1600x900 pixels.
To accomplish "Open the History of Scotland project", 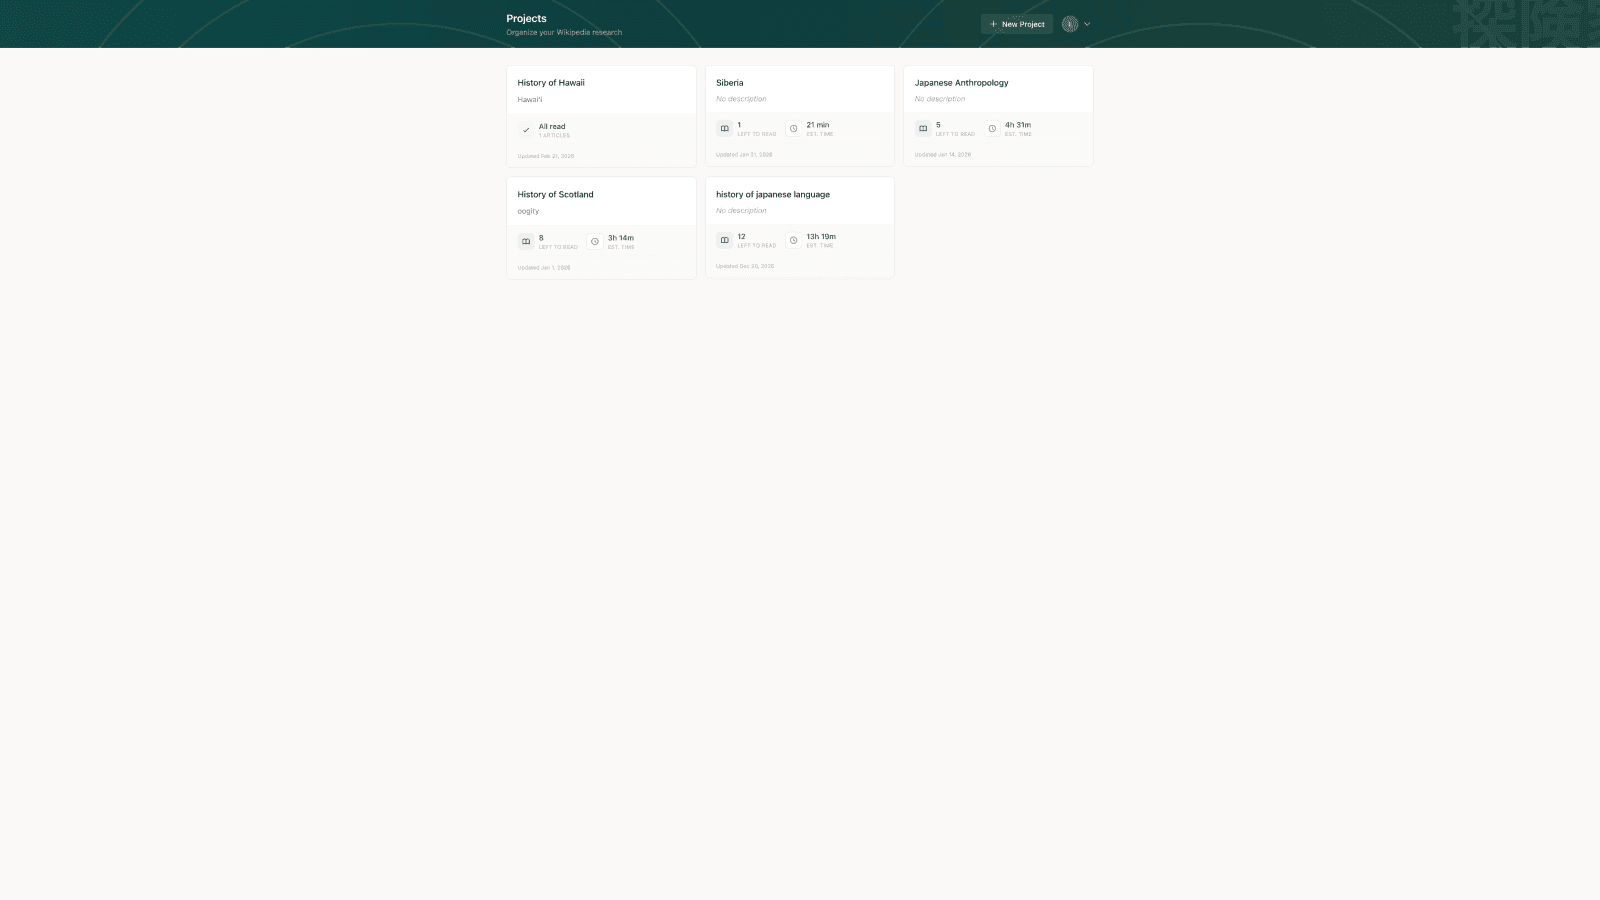I will point(601,228).
